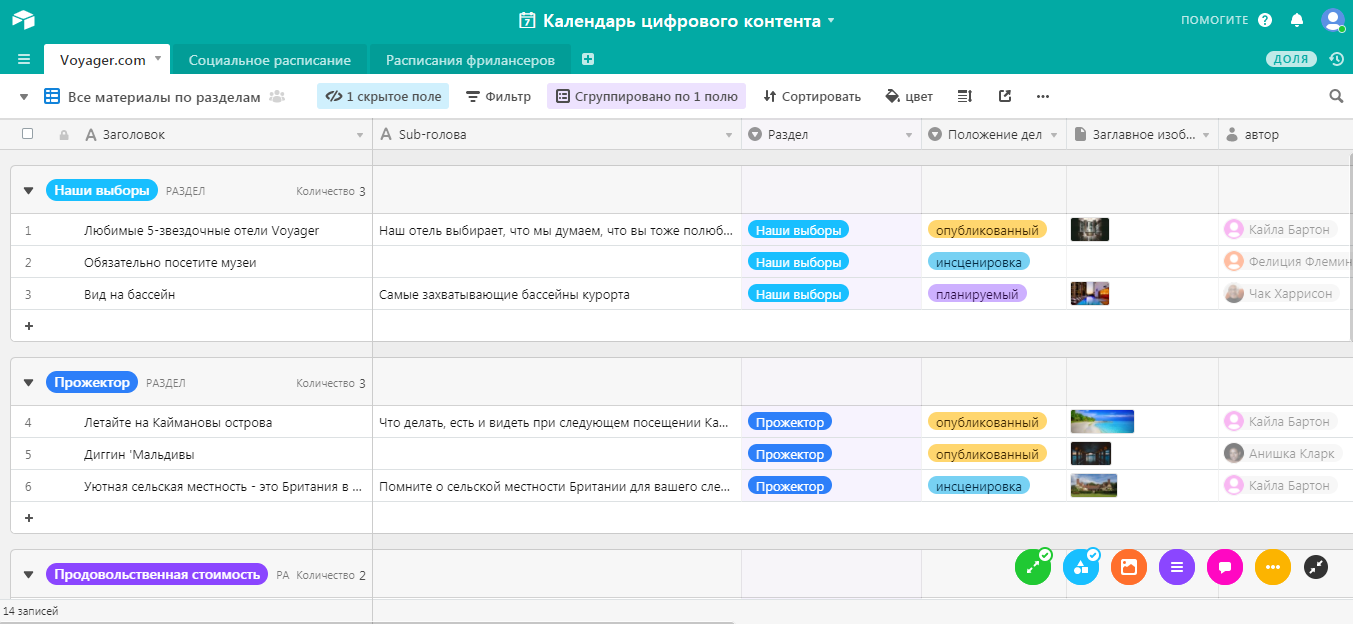This screenshot has height=624, width=1353.
Task: Open revision history clock icon
Action: tap(1337, 59)
